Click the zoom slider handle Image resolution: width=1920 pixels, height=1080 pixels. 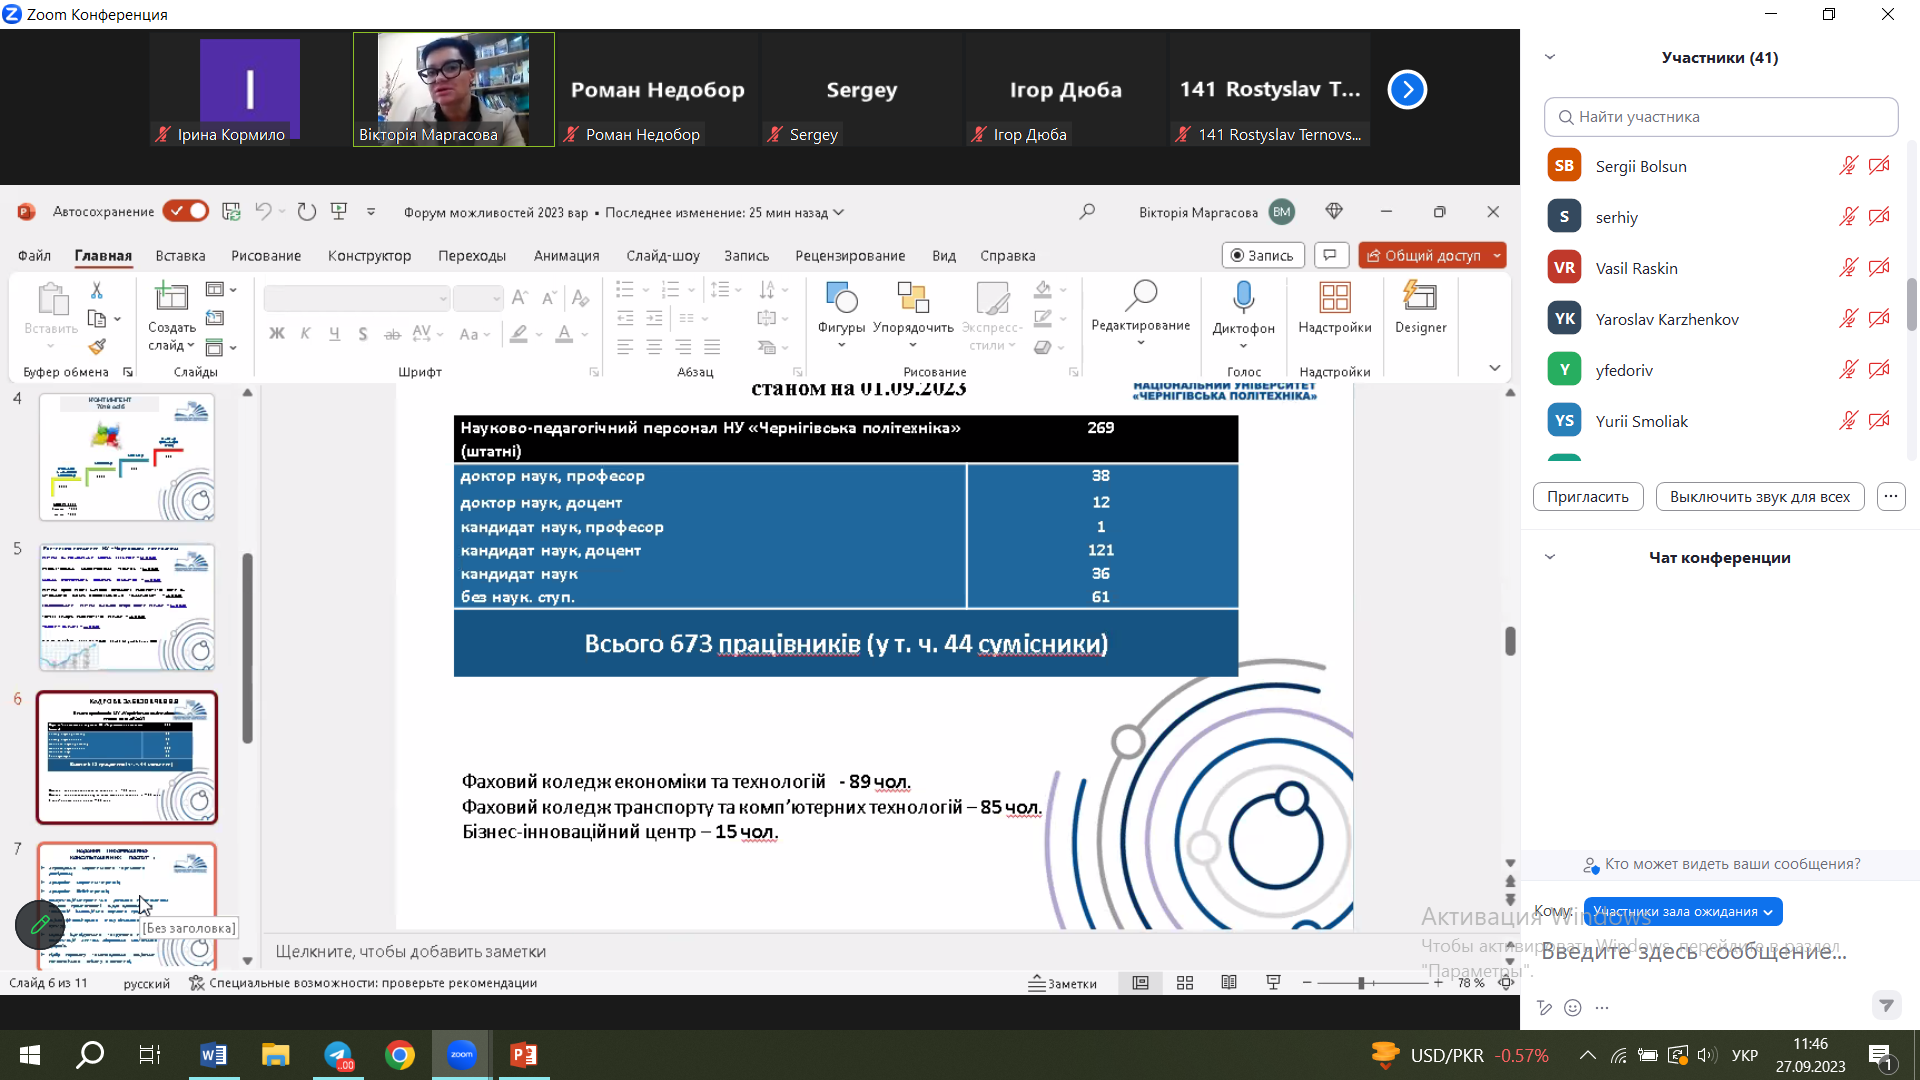pos(1361,983)
